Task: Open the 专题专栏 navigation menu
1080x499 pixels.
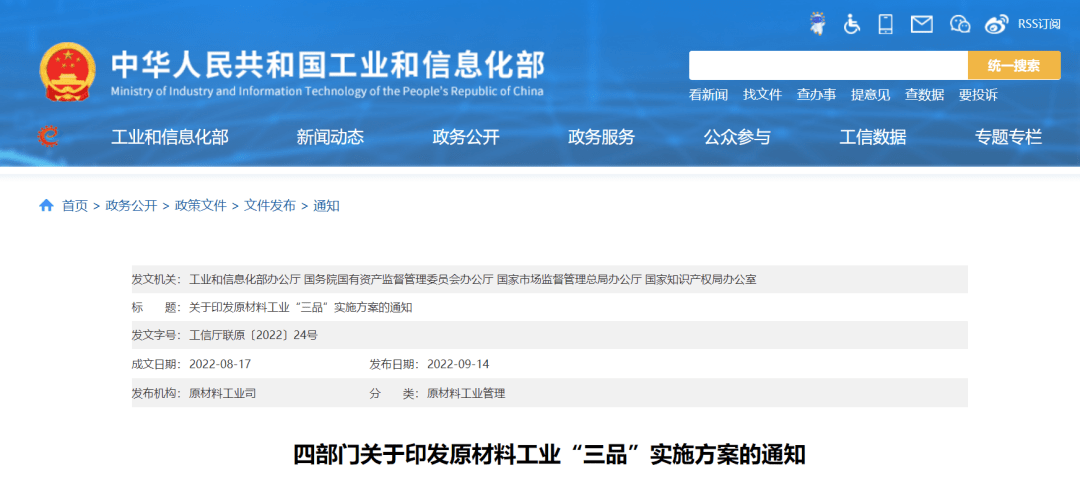Action: click(x=1008, y=137)
